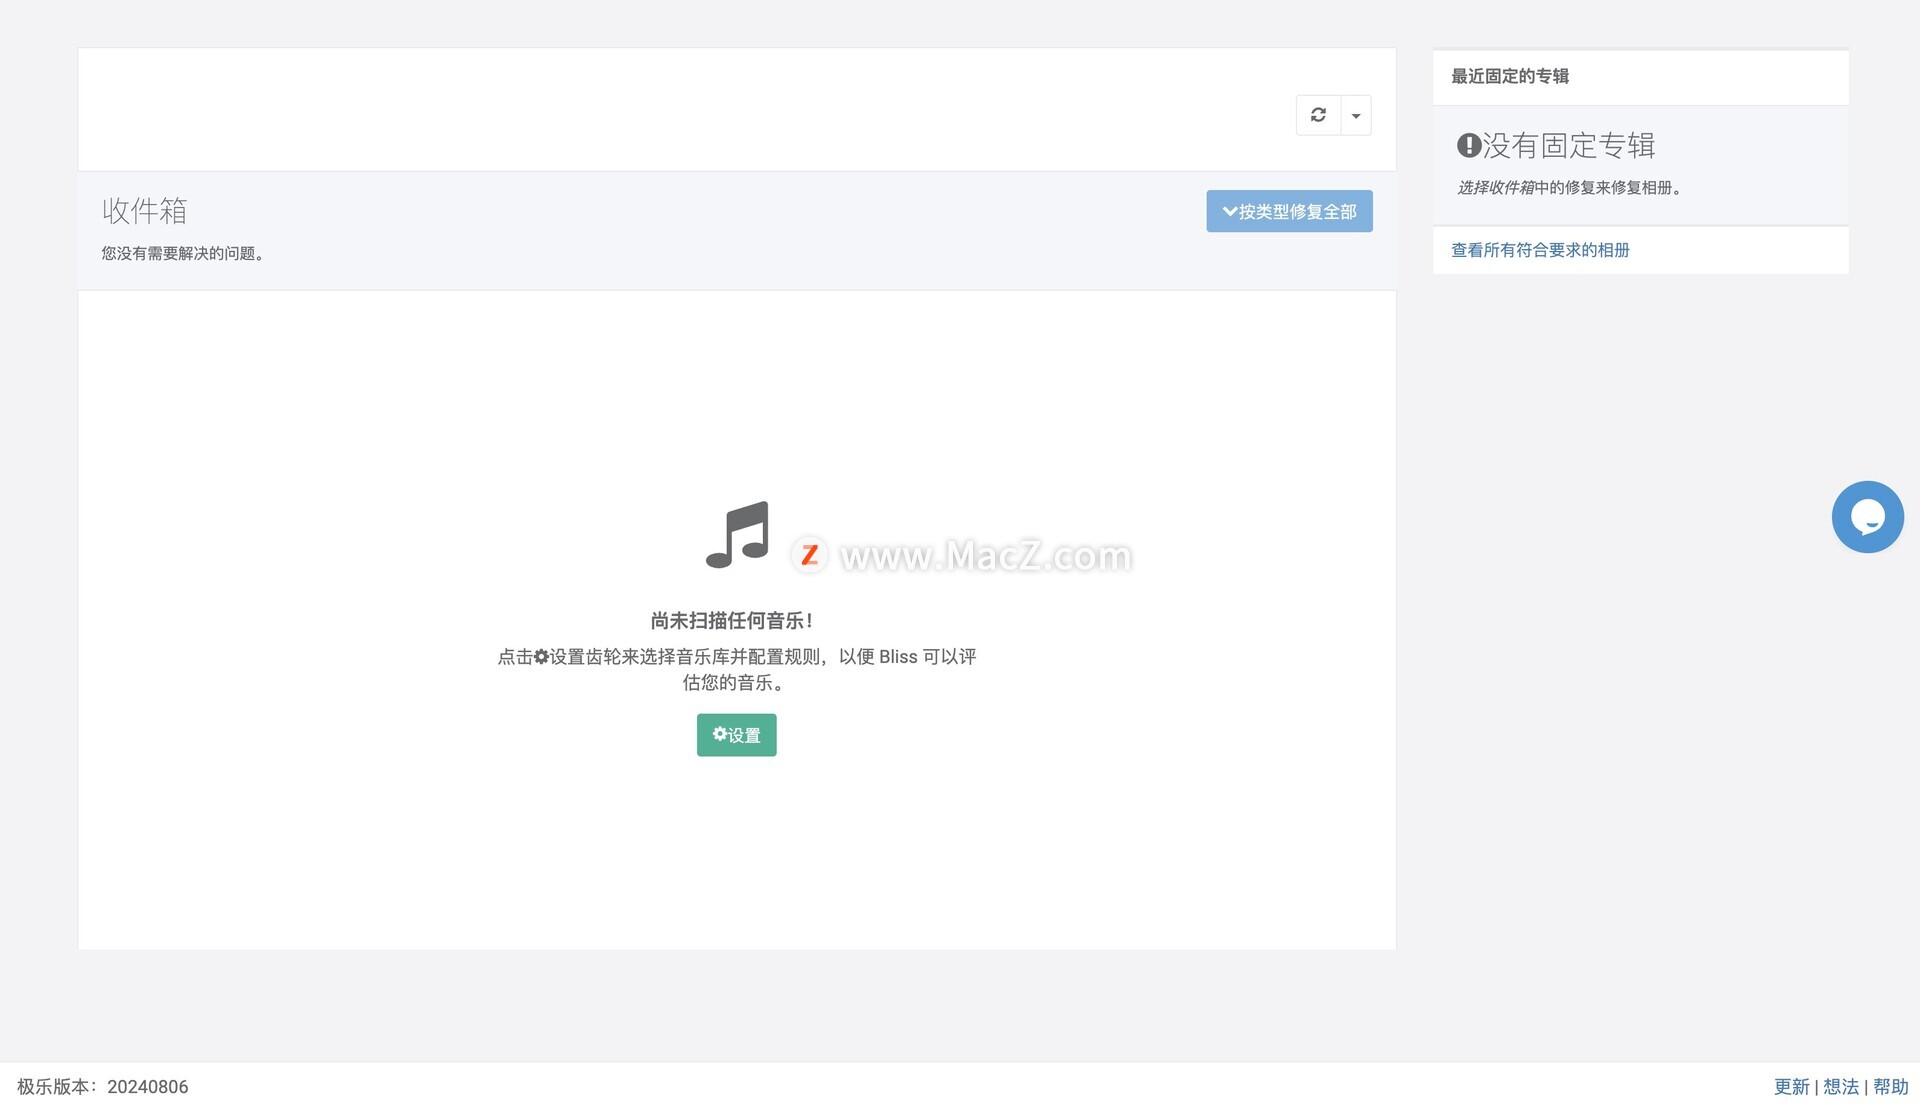Image resolution: width=1920 pixels, height=1110 pixels.
Task: Open the dropdown caret beside refresh
Action: [x=1356, y=115]
